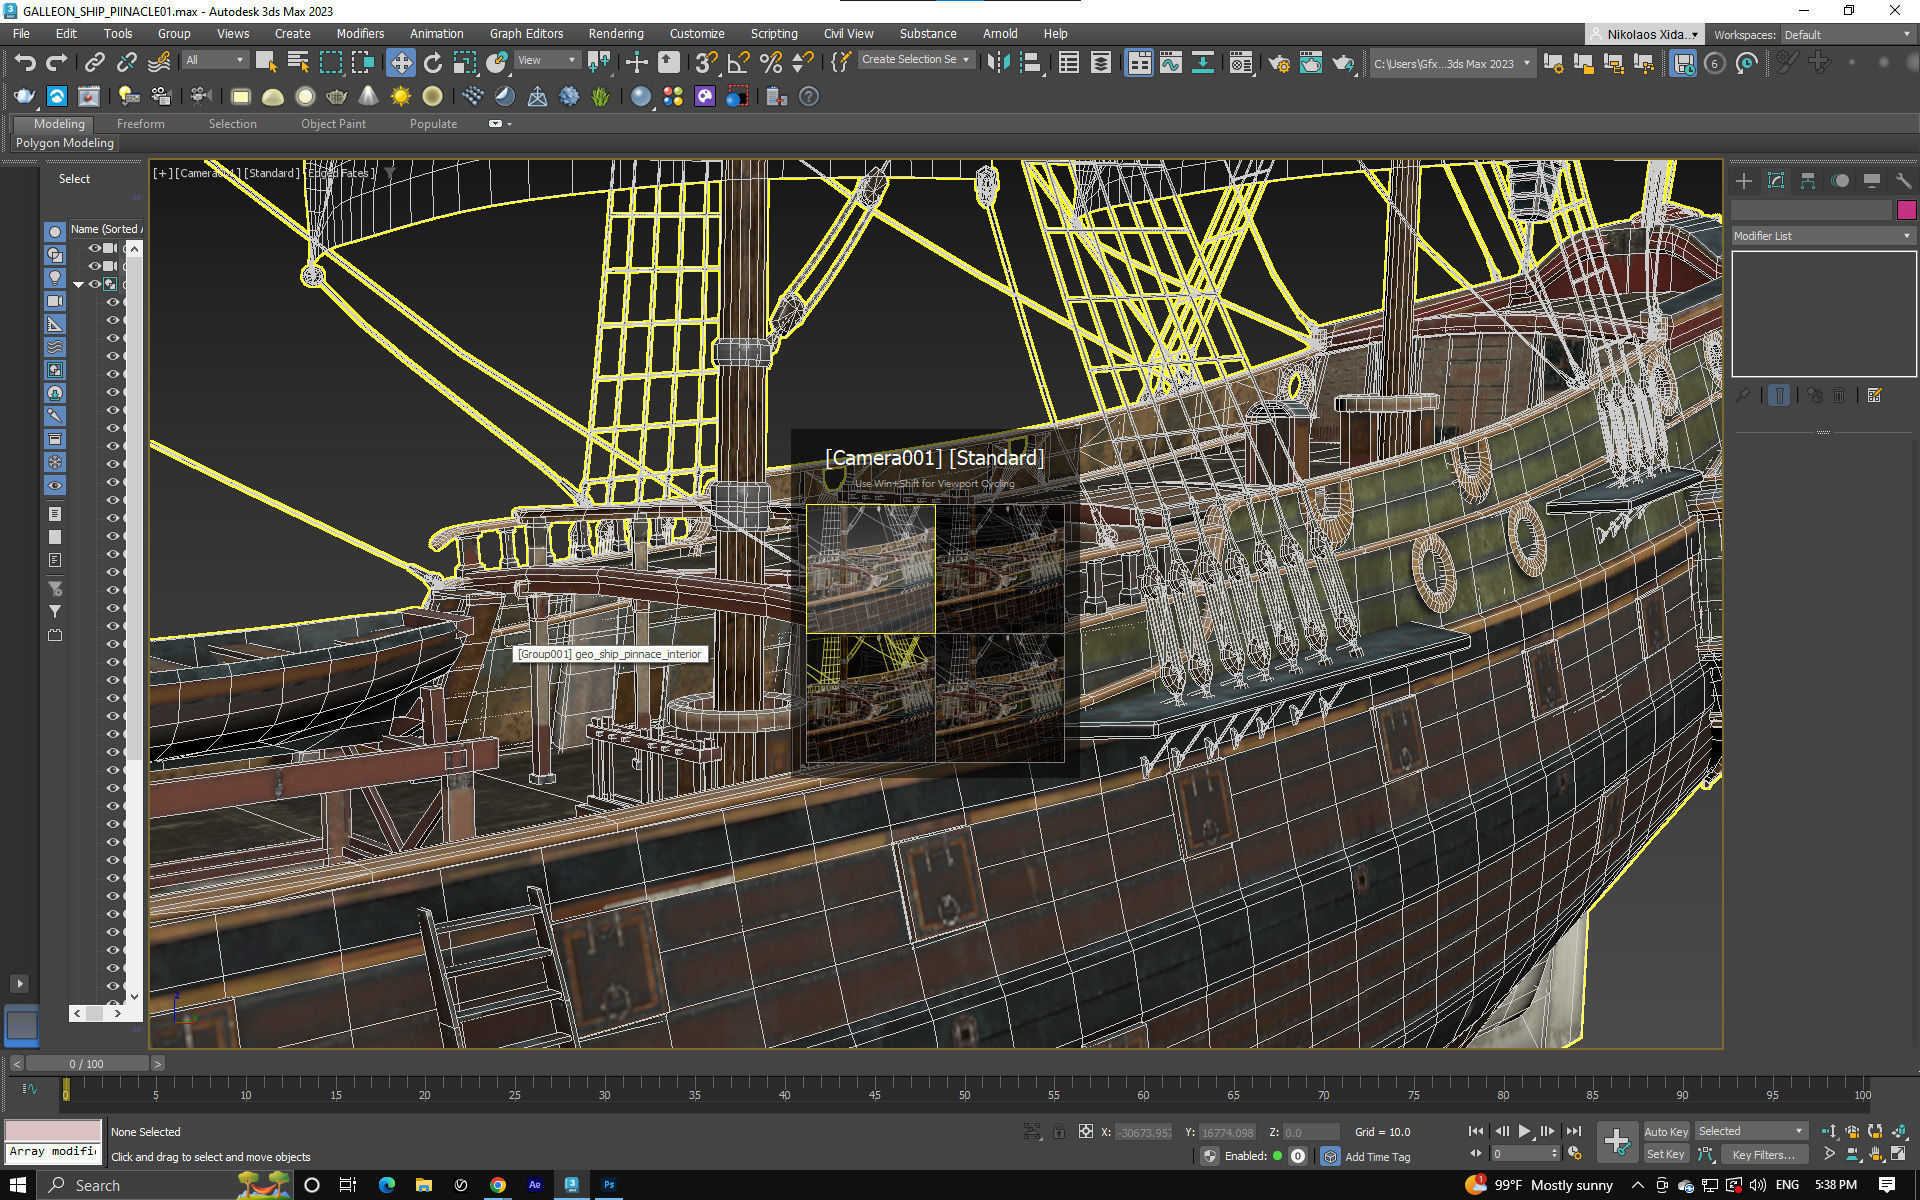Open the reference coordinate View dropdown
1920x1200 pixels.
(x=546, y=60)
